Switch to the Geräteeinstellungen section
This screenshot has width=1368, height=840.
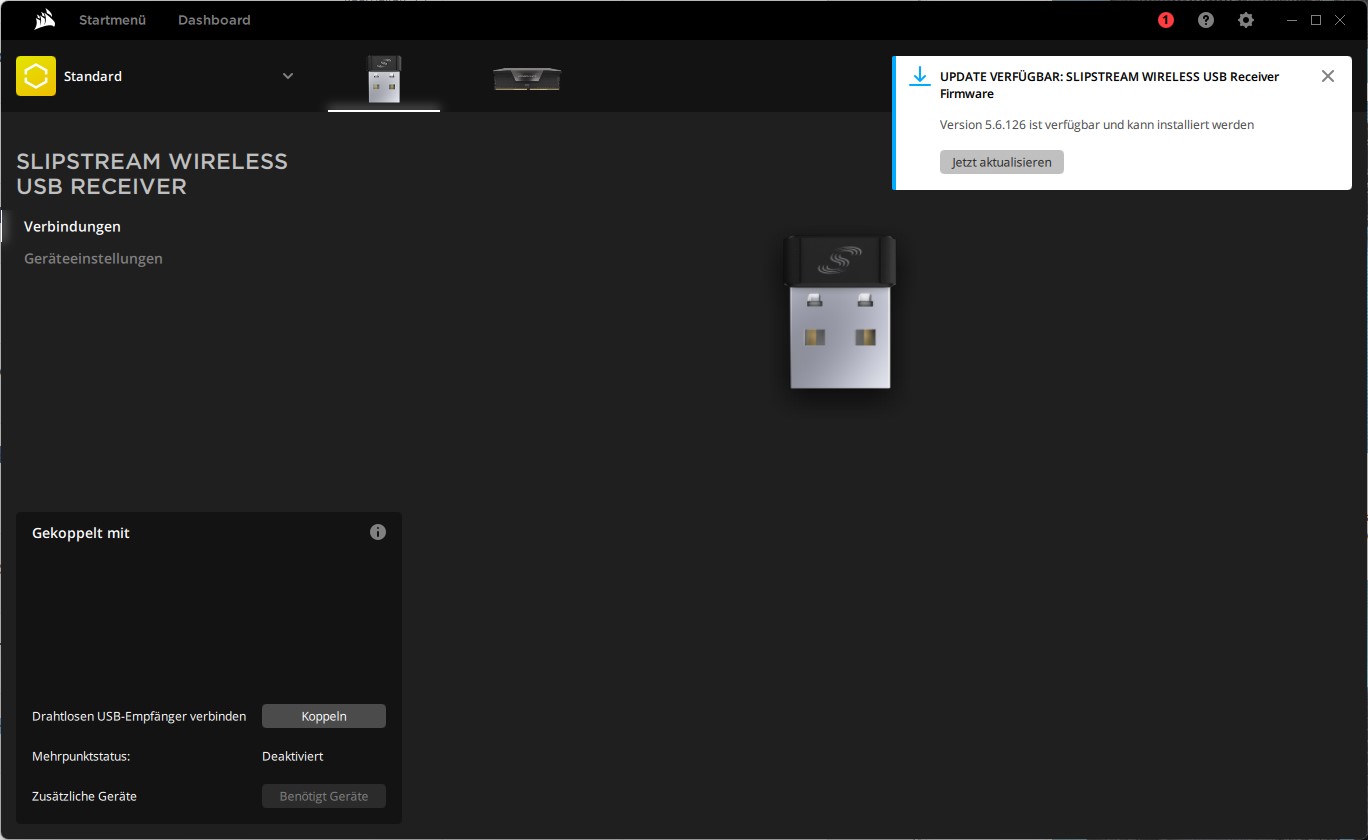(x=93, y=258)
